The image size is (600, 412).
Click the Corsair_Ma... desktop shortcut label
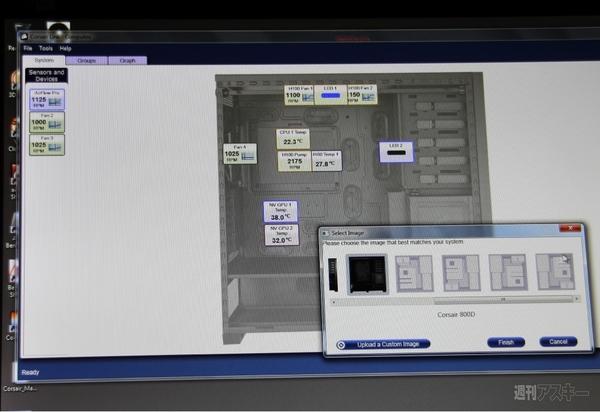[20, 389]
